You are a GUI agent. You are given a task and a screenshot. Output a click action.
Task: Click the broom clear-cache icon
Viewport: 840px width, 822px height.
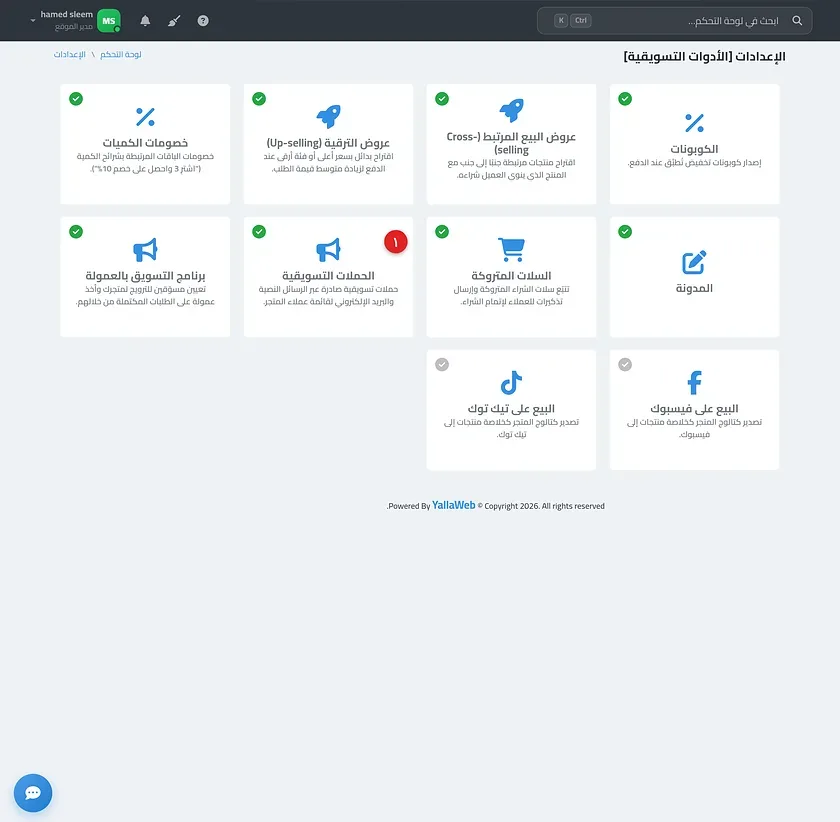[174, 21]
